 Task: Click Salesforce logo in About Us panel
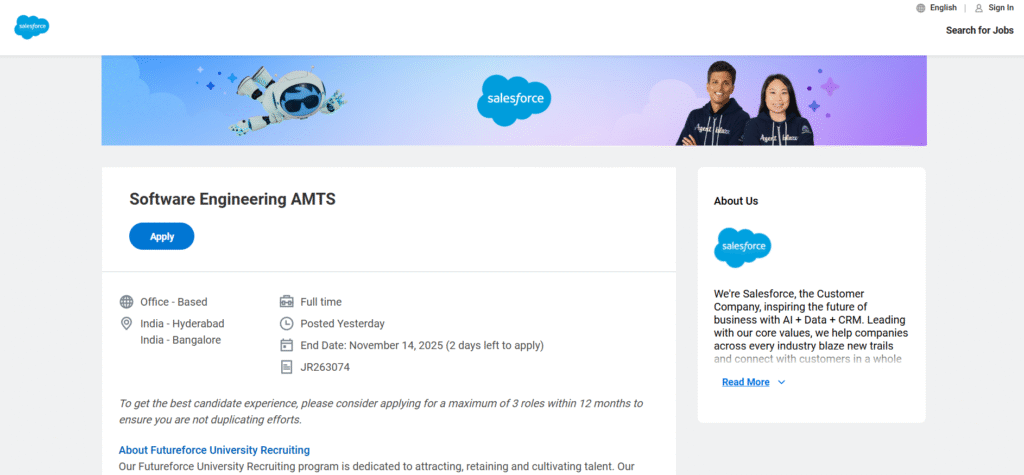tap(742, 247)
